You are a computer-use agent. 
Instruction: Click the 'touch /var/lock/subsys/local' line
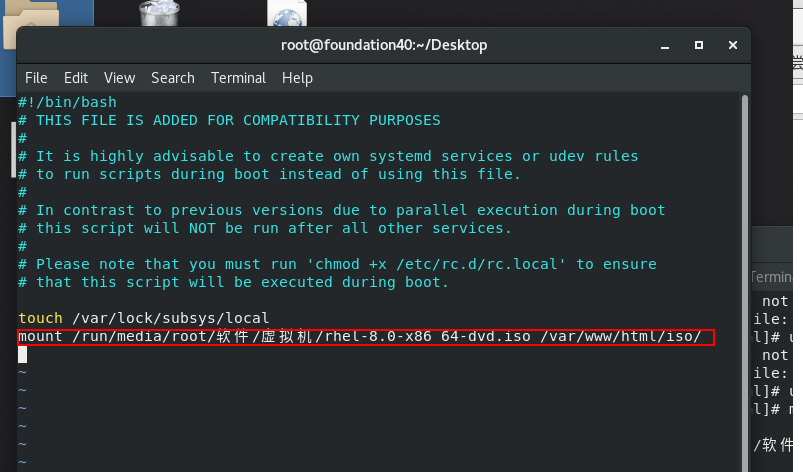click(144, 318)
